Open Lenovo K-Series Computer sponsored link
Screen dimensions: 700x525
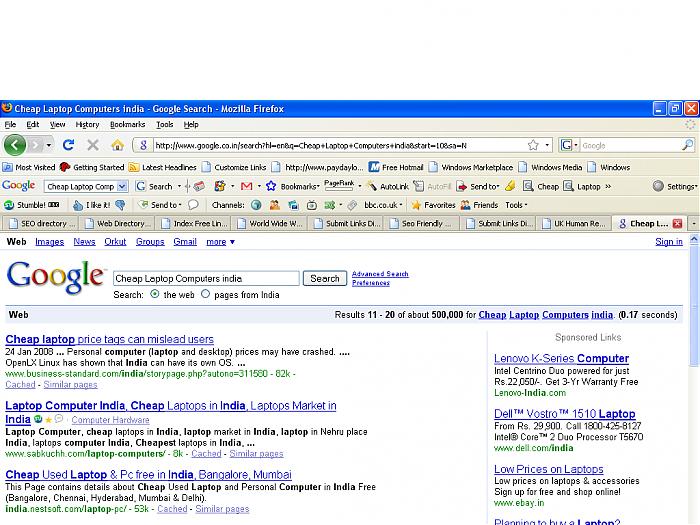pos(561,358)
